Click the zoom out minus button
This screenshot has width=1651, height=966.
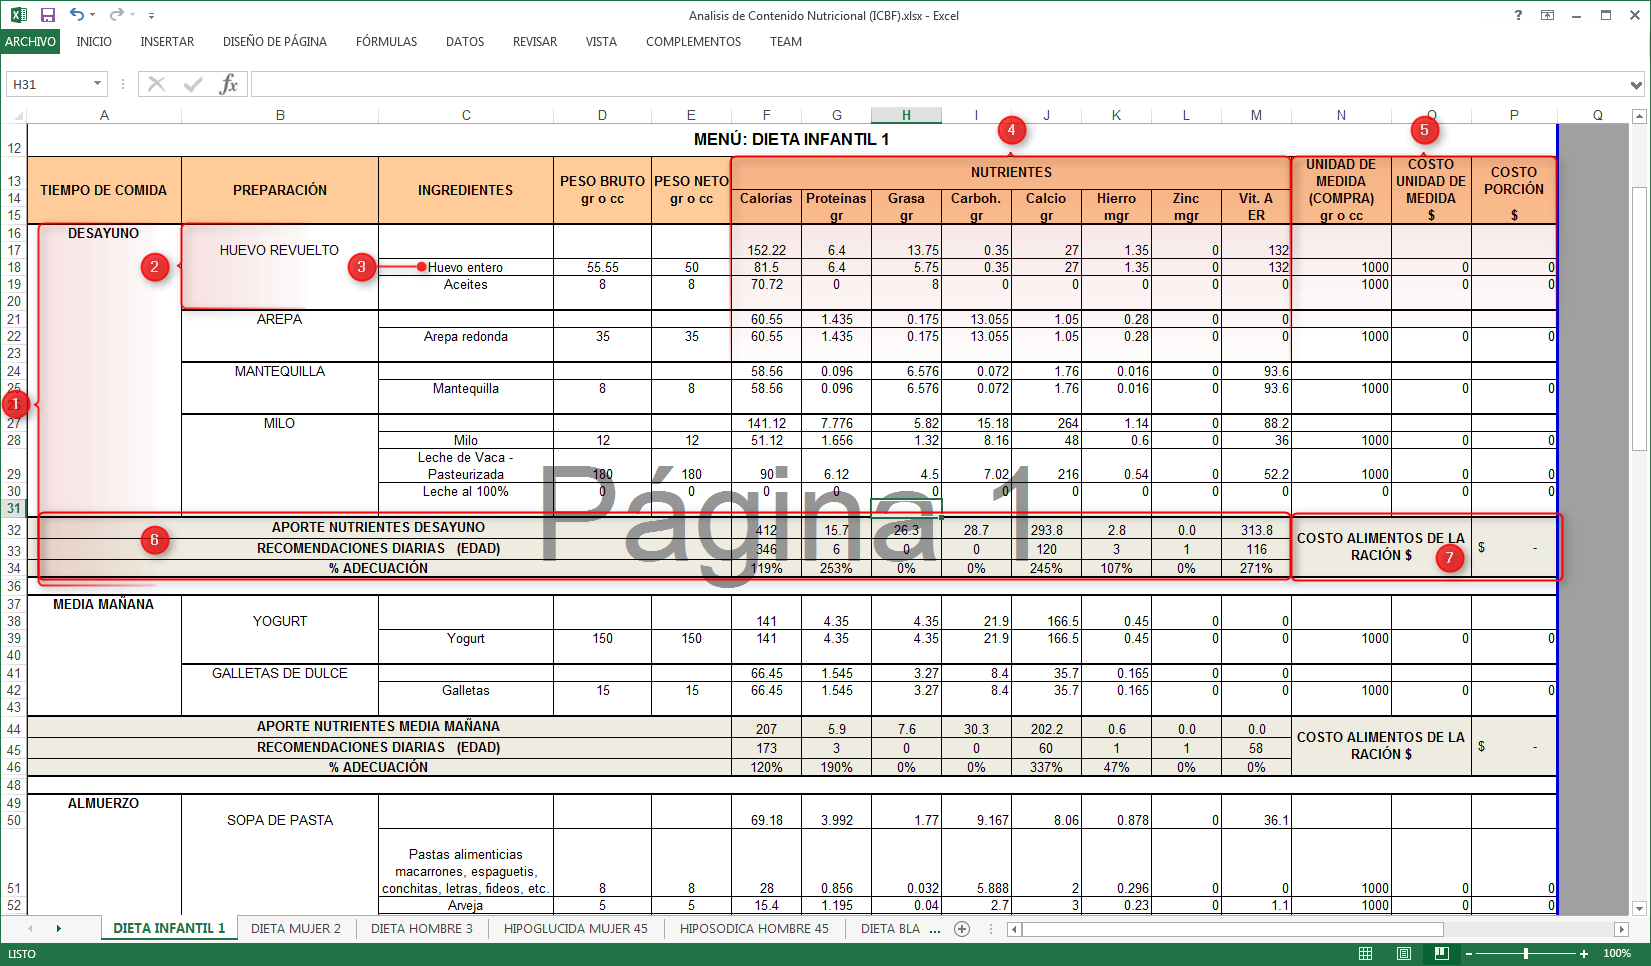[1469, 953]
